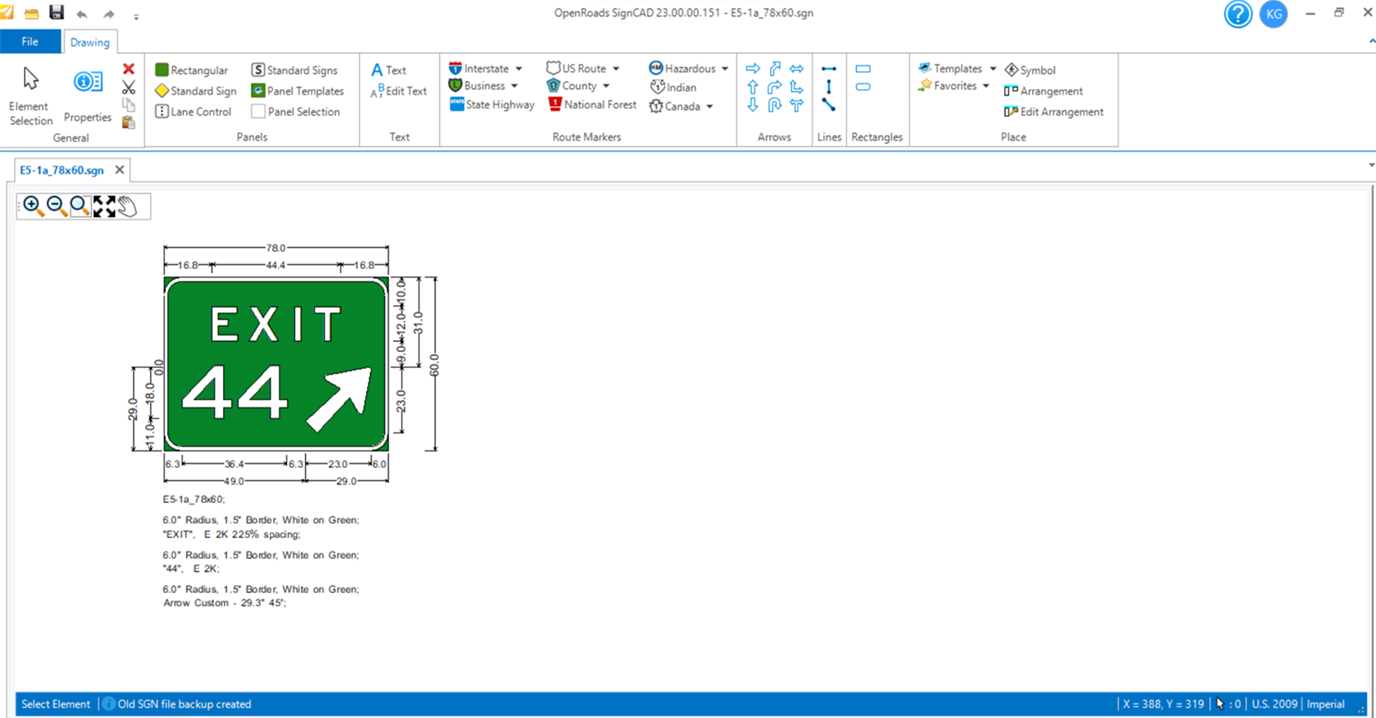
Task: Choose the rounded rectangle shape tool
Action: tap(863, 87)
